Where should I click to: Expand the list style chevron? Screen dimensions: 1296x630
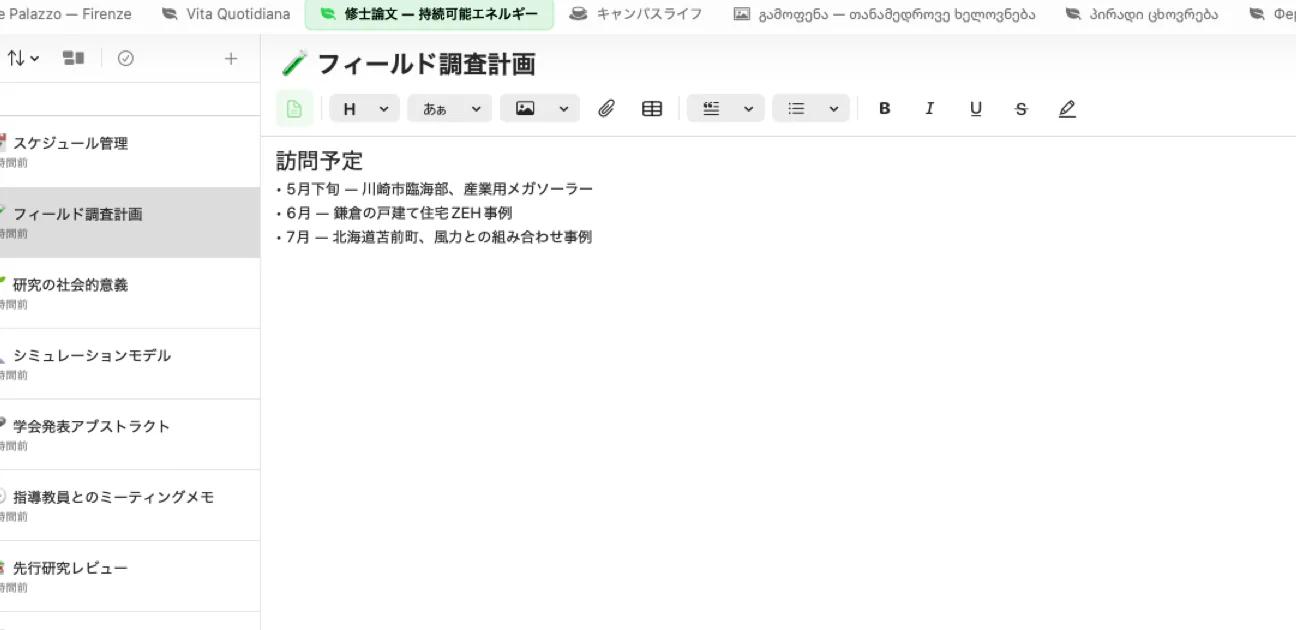(x=834, y=109)
